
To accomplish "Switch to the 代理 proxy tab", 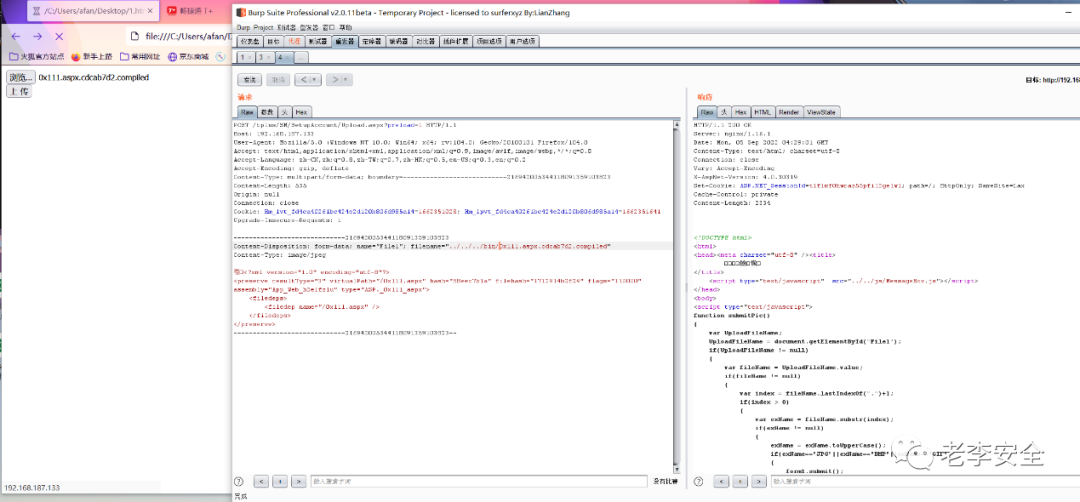I will pyautogui.click(x=294, y=41).
